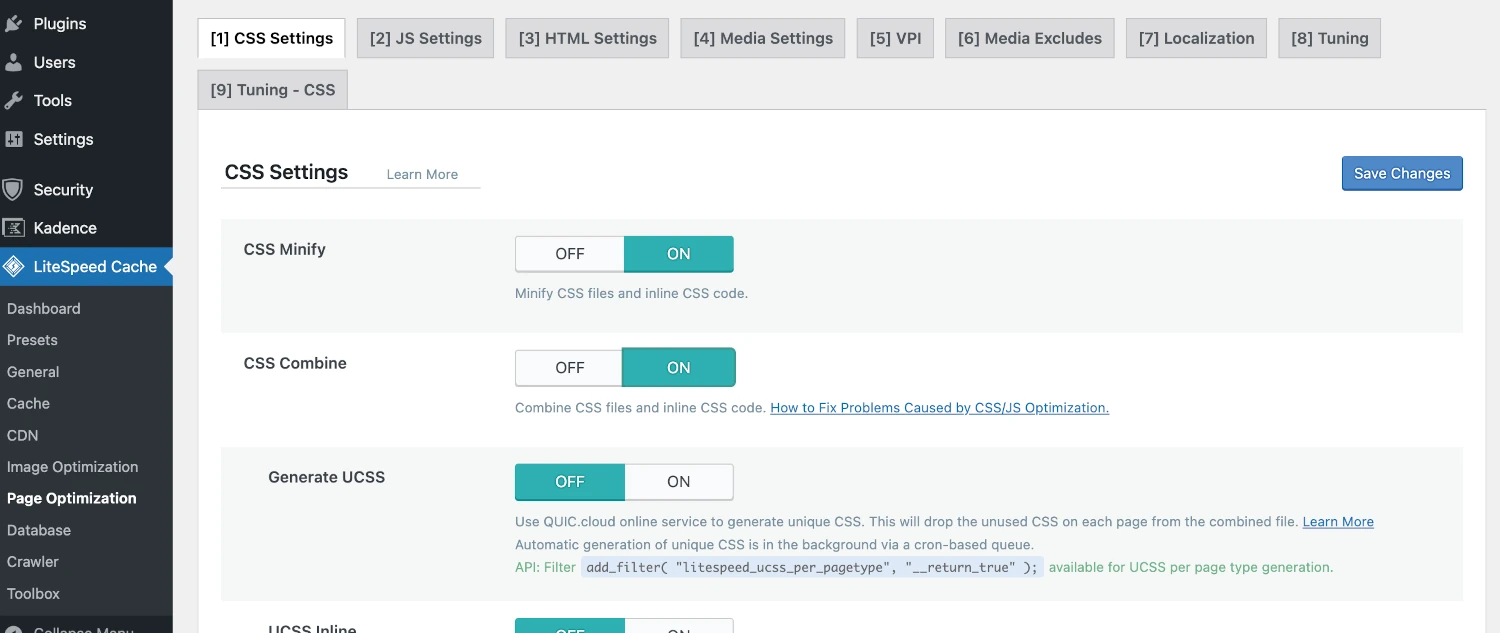Click the LiteSpeed Cache diamond icon
The image size is (1500, 633).
coord(13,266)
